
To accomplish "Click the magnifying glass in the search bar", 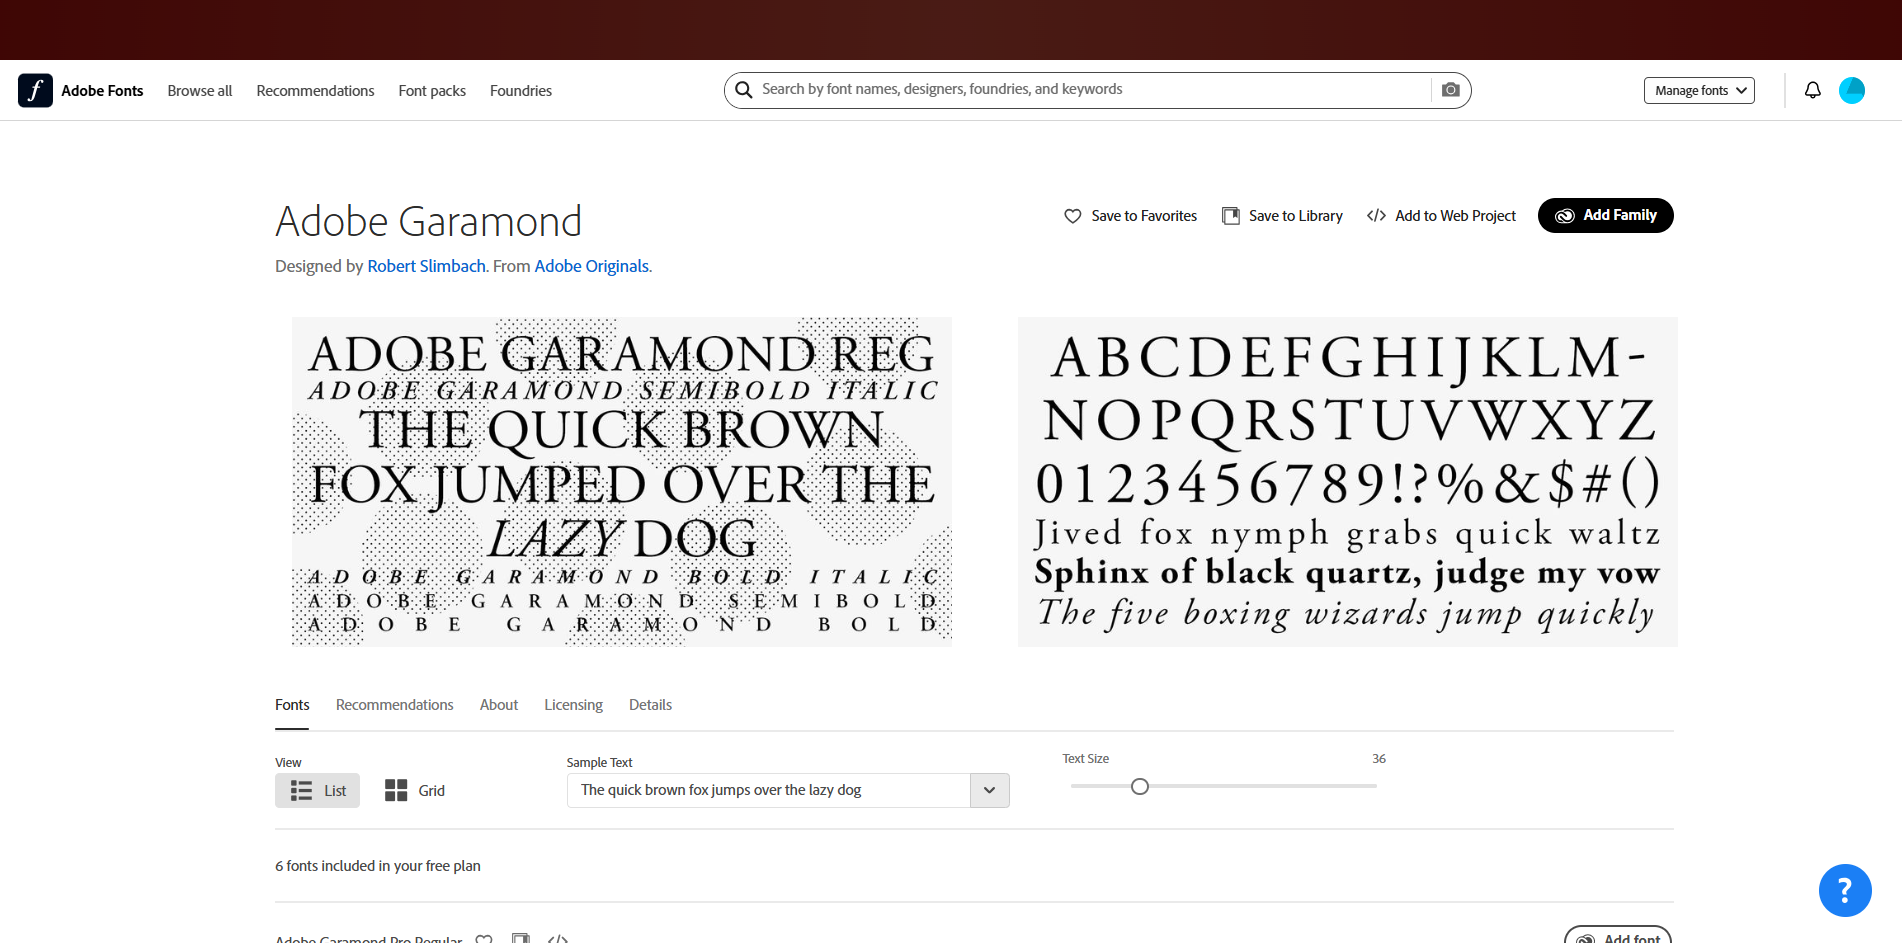I will tap(743, 89).
